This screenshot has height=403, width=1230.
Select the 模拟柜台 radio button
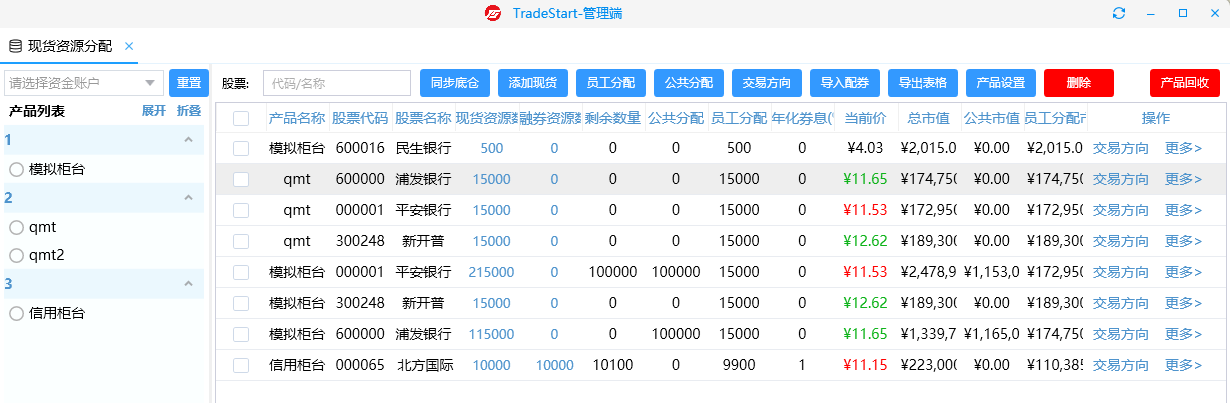click(x=16, y=169)
